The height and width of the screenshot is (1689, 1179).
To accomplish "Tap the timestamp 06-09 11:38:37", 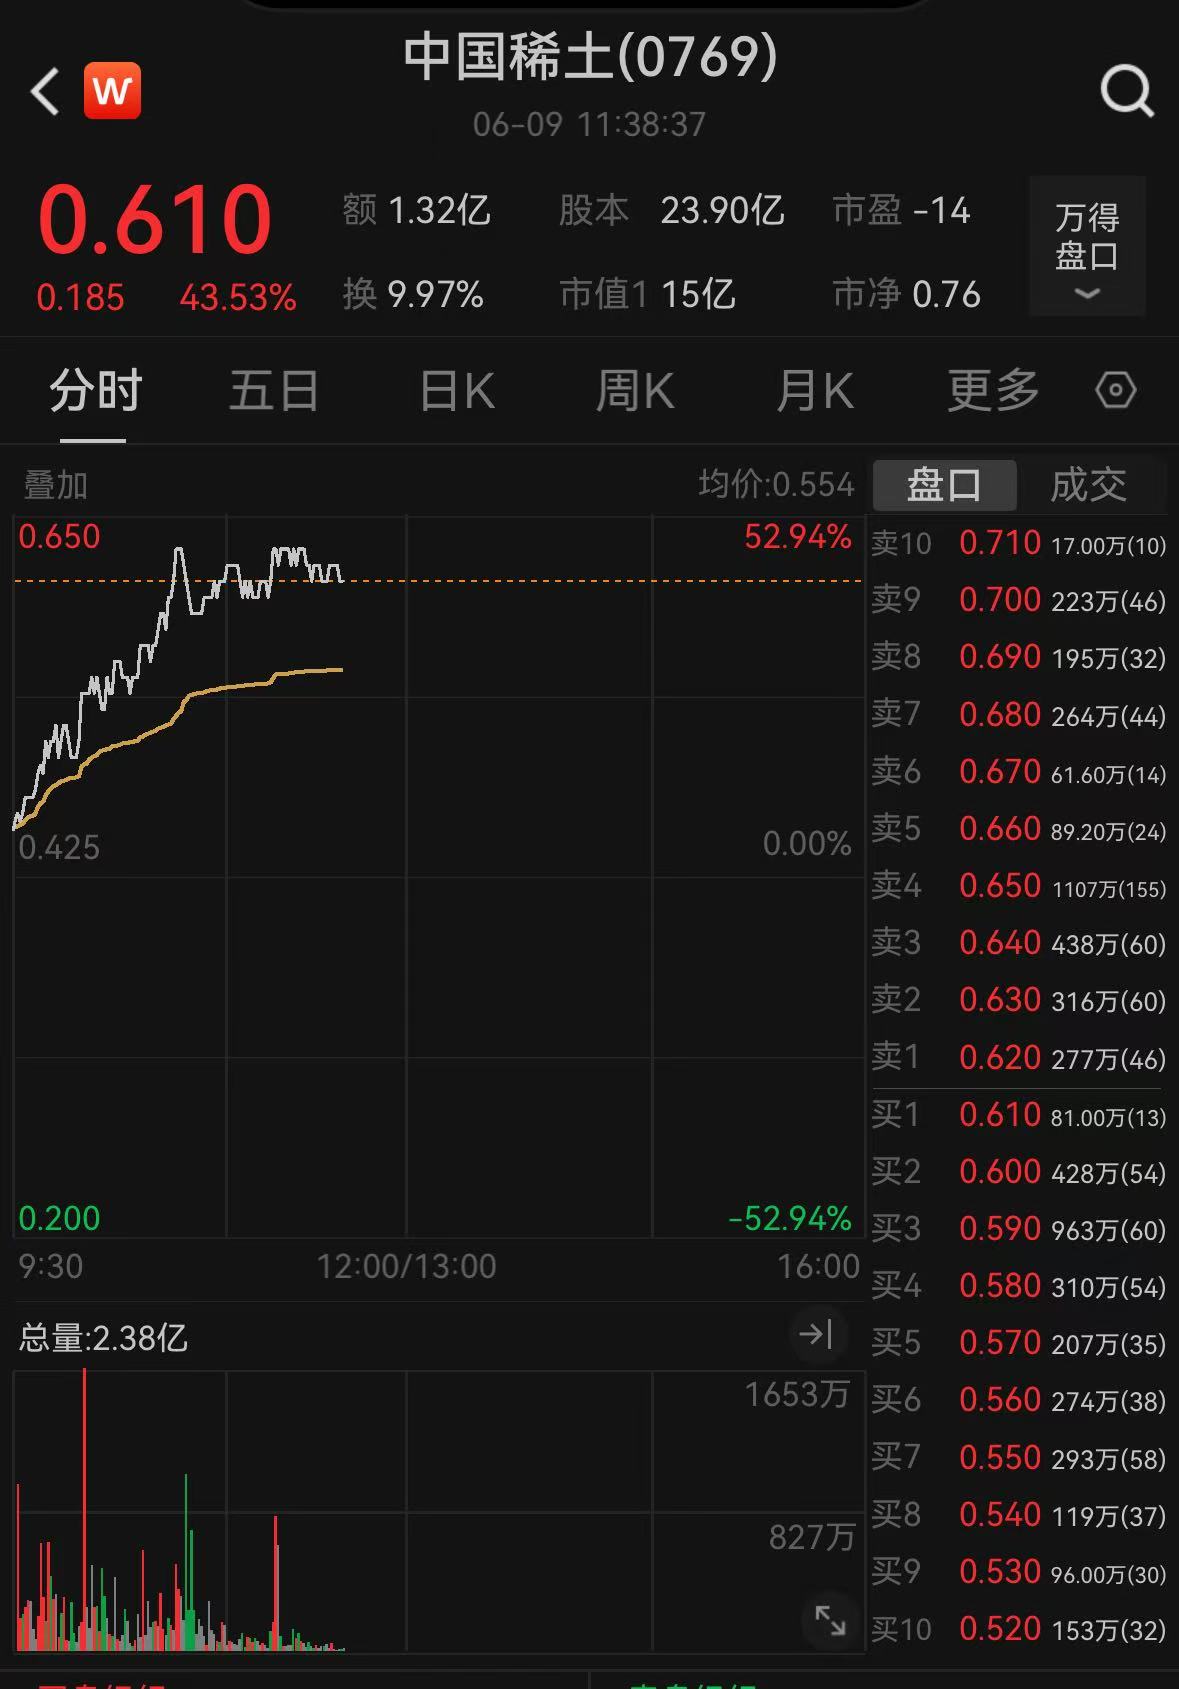I will click(589, 125).
